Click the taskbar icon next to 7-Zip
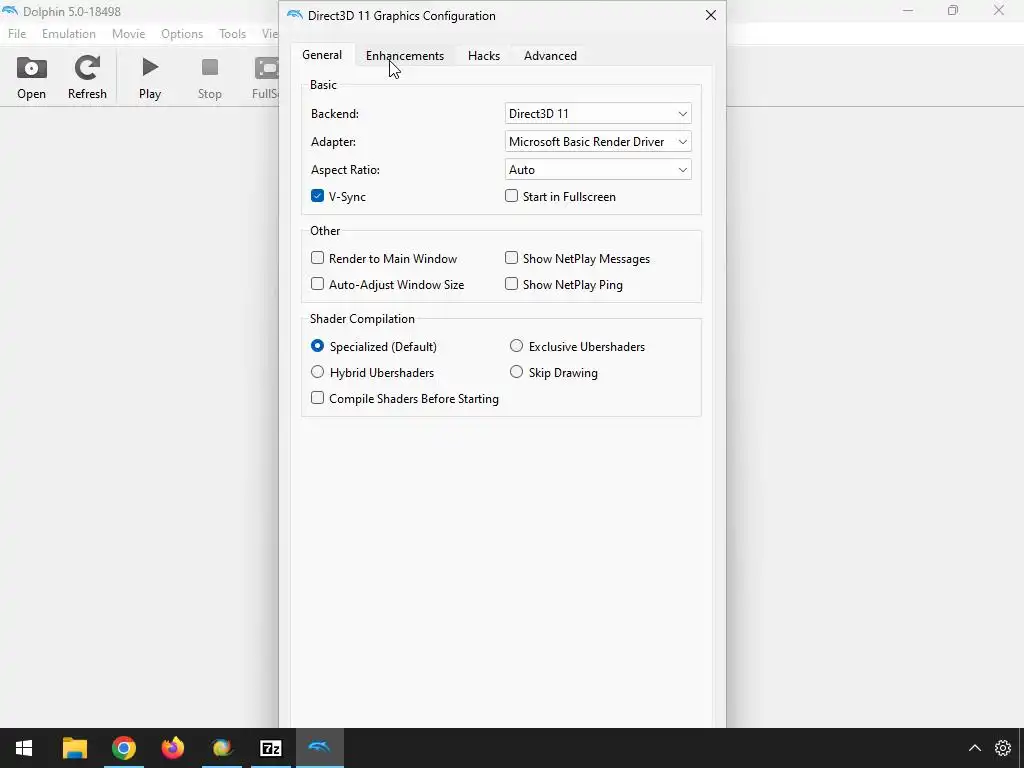Viewport: 1024px width, 768px height. pyautogui.click(x=221, y=748)
